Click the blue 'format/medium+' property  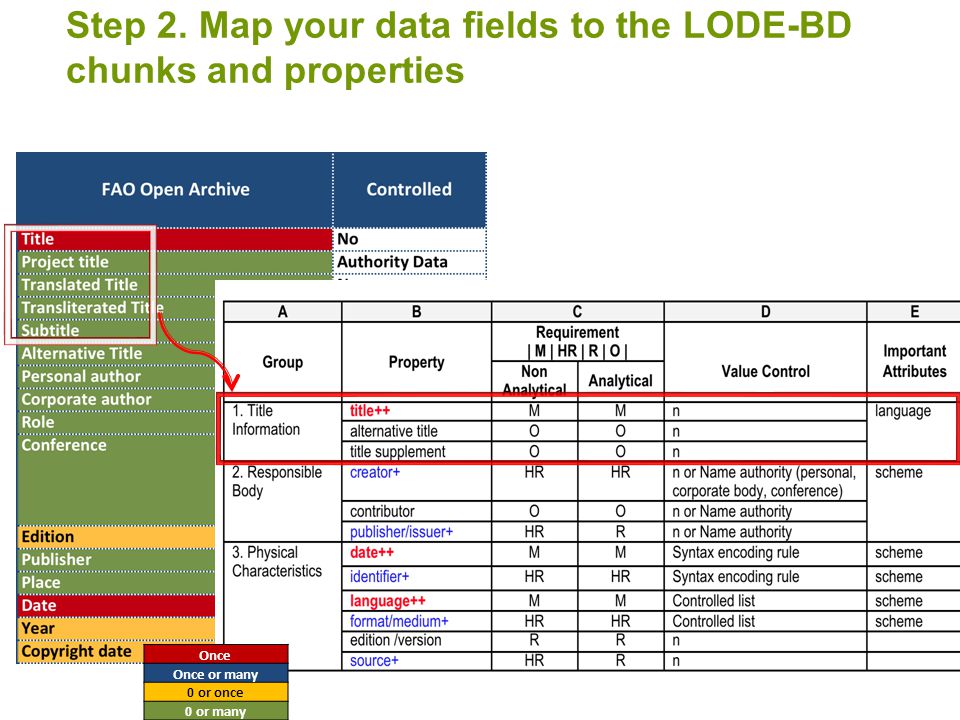(399, 621)
